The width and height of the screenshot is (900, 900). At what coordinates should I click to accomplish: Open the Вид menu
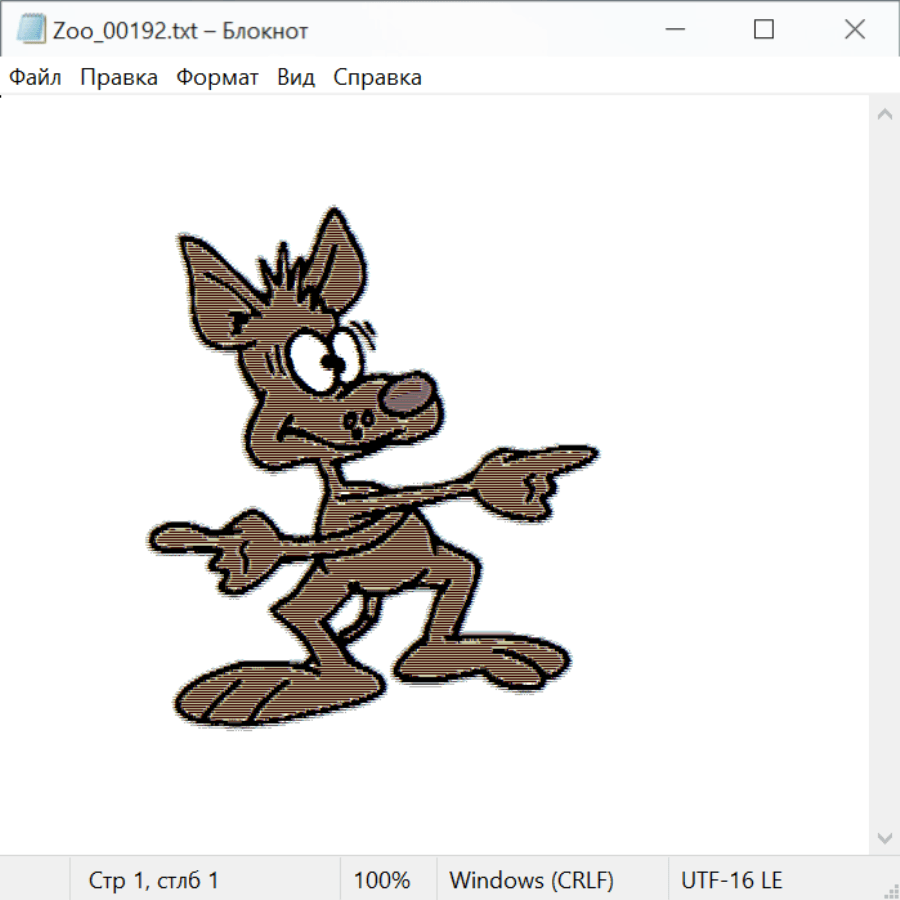click(x=296, y=78)
